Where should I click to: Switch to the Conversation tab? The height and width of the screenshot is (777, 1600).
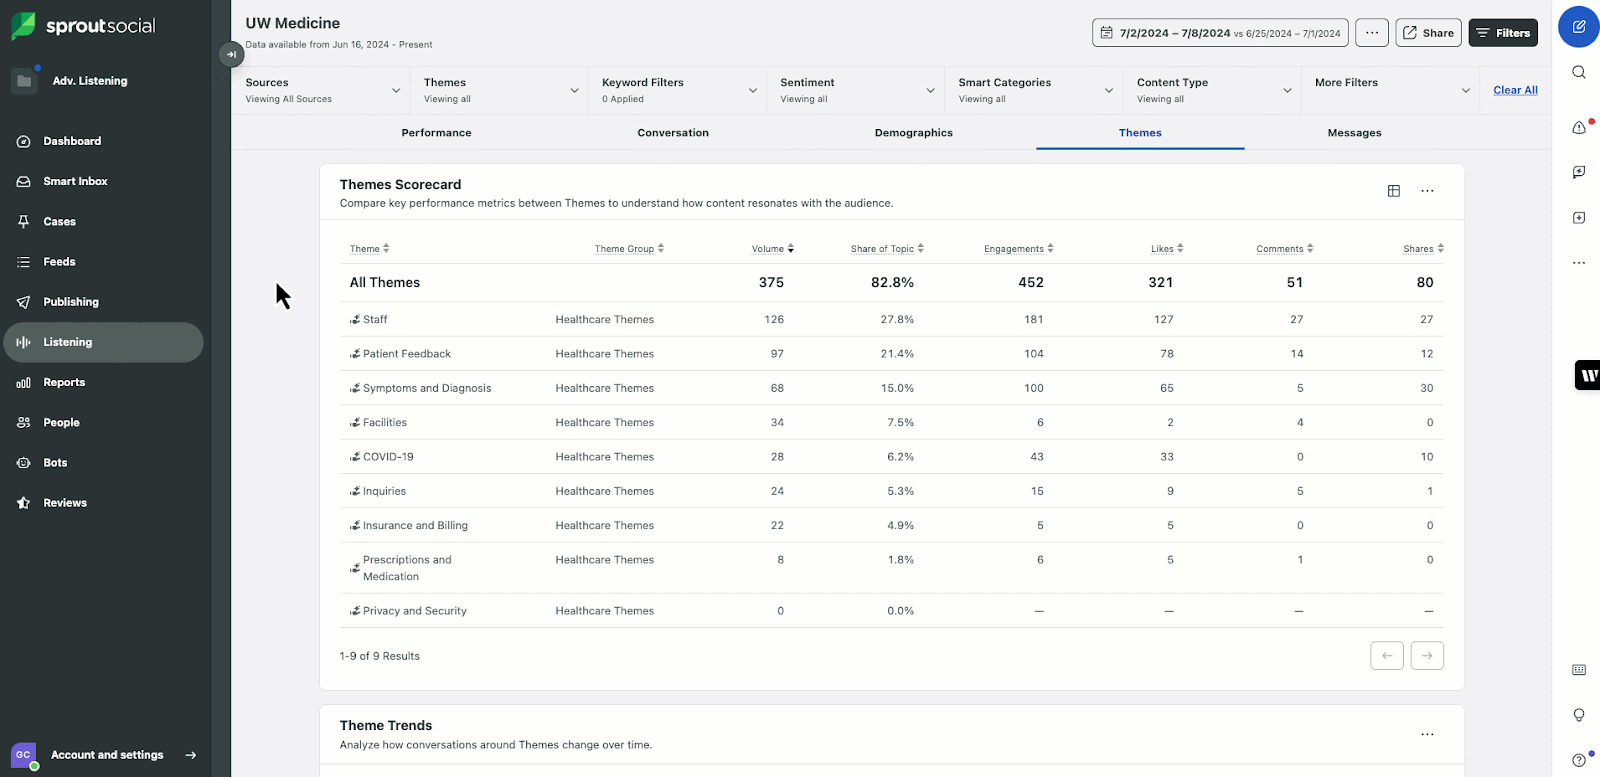673,132
